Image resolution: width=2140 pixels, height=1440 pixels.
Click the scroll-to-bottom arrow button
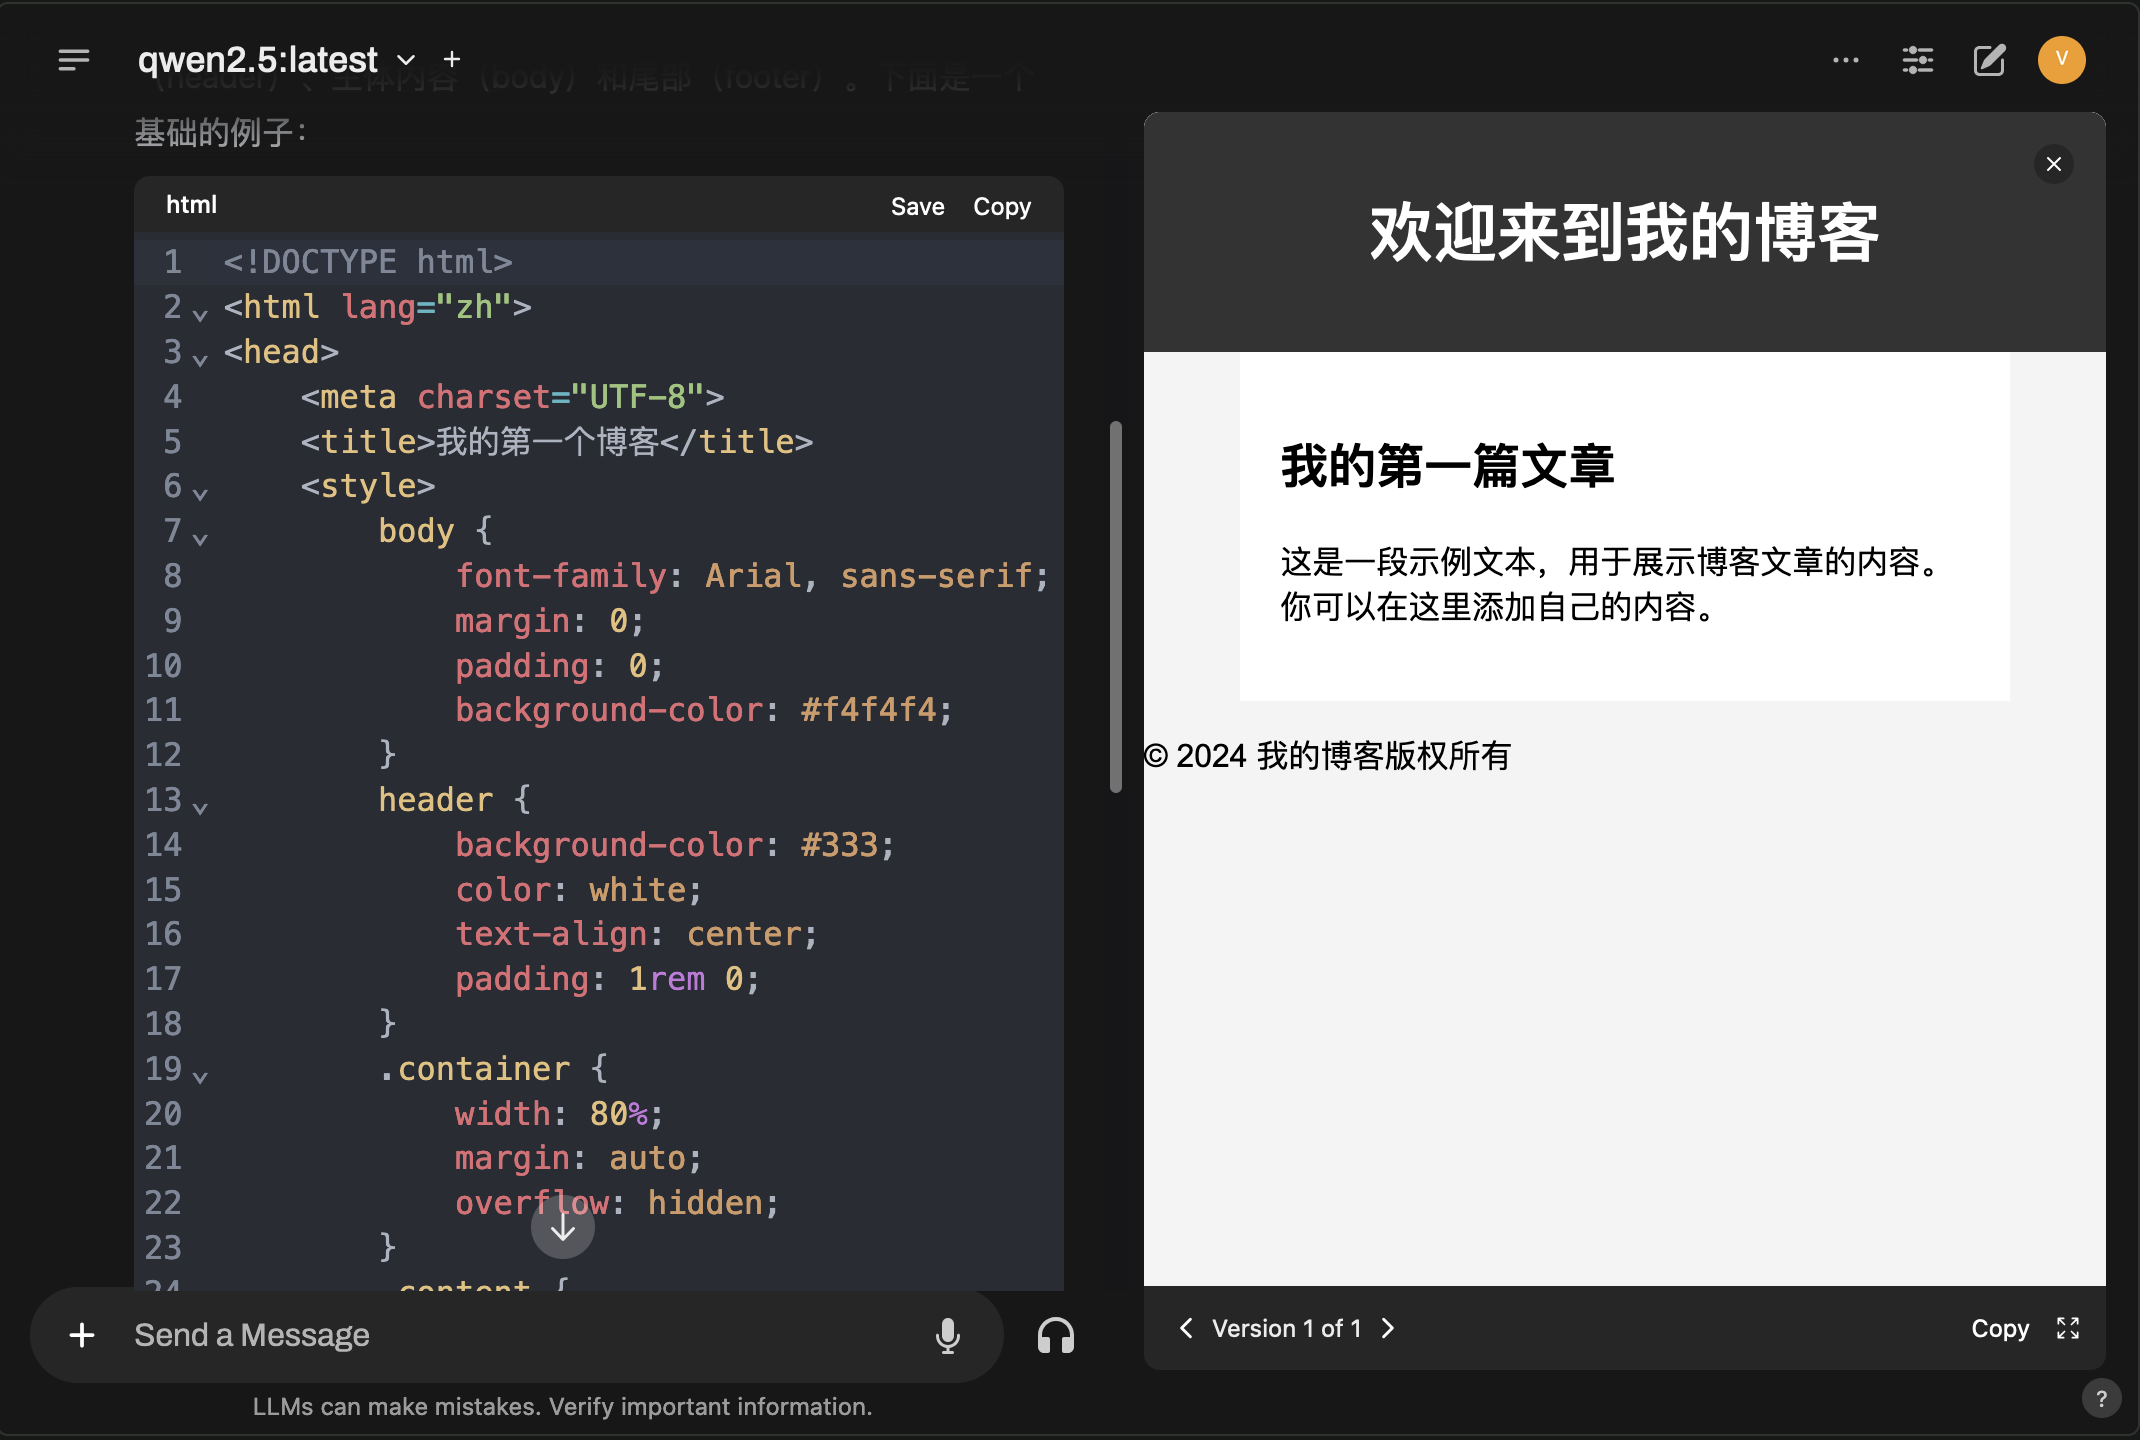563,1227
